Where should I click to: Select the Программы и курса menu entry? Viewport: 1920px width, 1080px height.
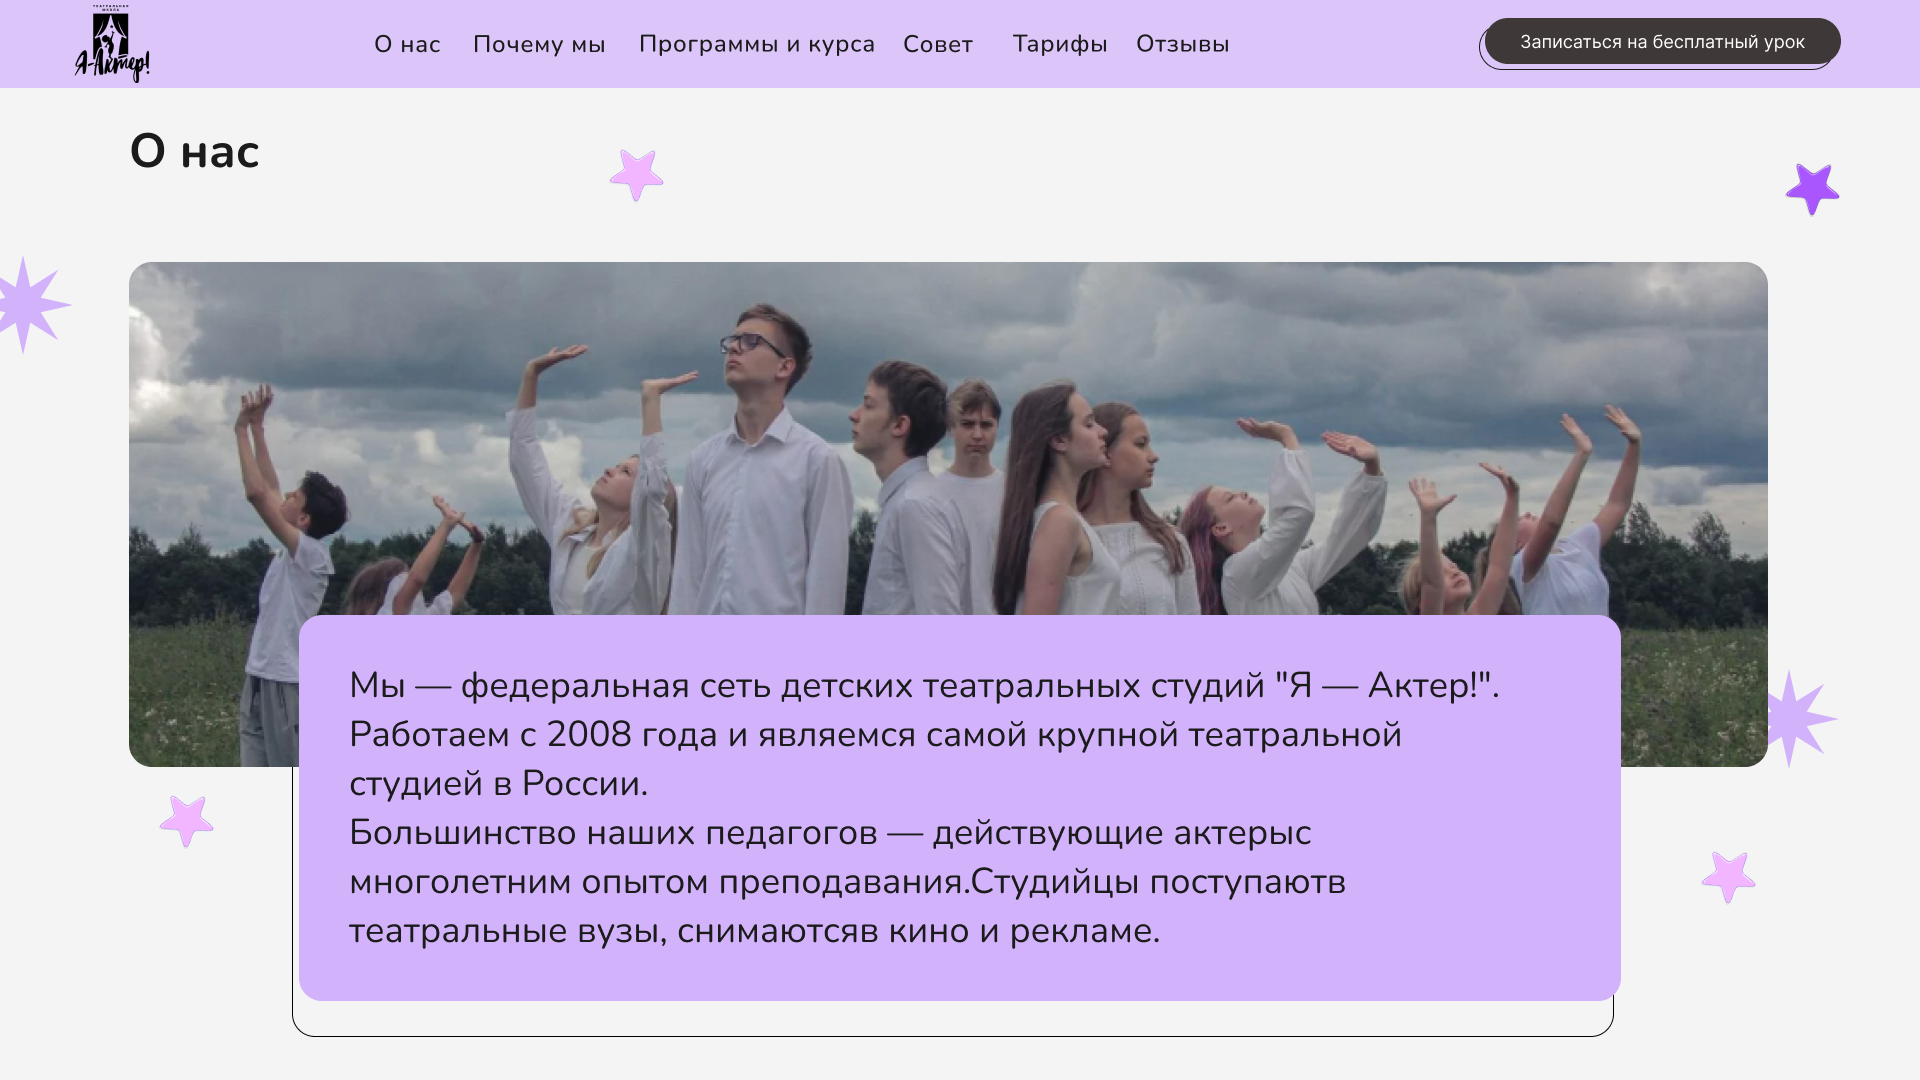pyautogui.click(x=757, y=44)
